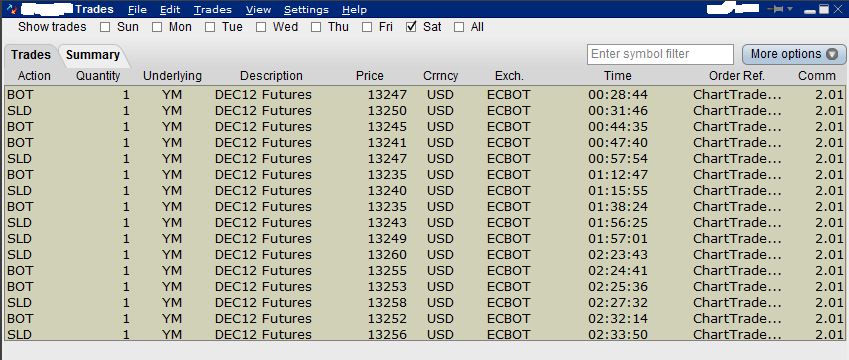
Task: Enable the Sun show-trades checkbox
Action: pyautogui.click(x=105, y=27)
